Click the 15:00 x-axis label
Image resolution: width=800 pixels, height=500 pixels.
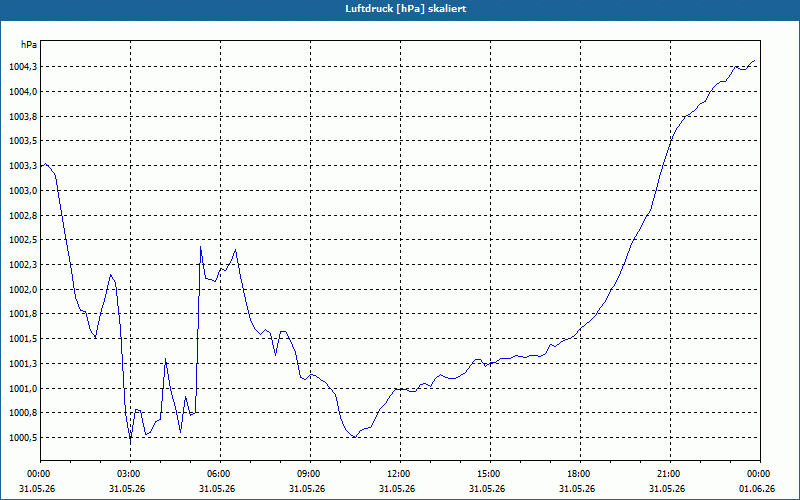[490, 474]
